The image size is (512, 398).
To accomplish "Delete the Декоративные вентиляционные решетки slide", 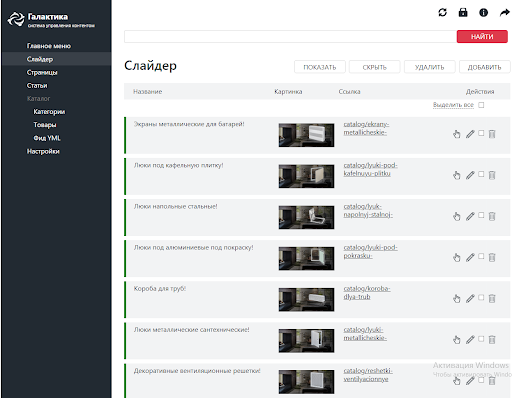I will pyautogui.click(x=492, y=381).
